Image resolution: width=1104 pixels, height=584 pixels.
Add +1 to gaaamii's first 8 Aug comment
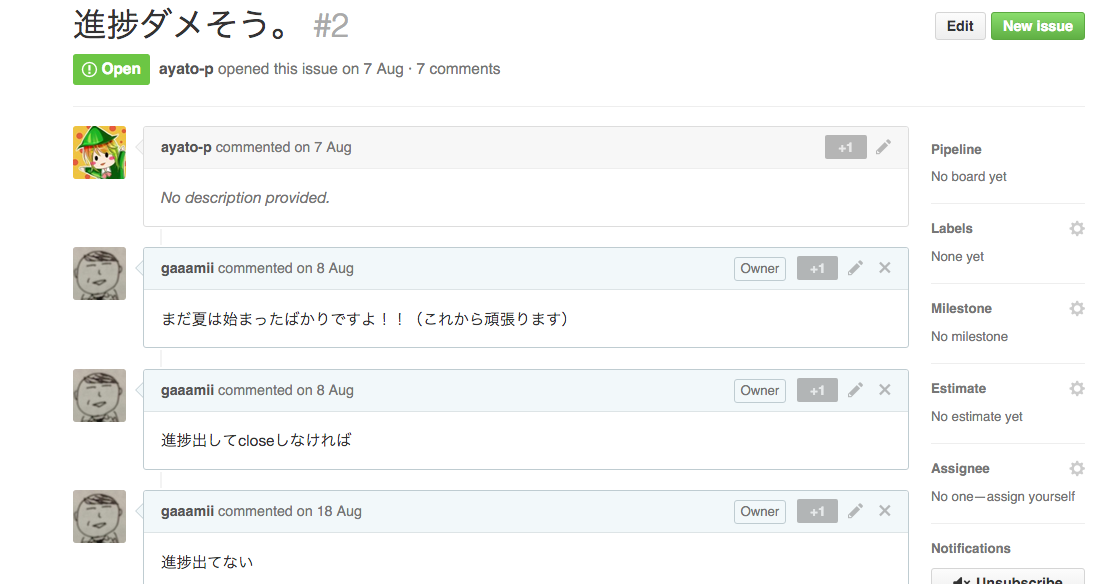(817, 268)
